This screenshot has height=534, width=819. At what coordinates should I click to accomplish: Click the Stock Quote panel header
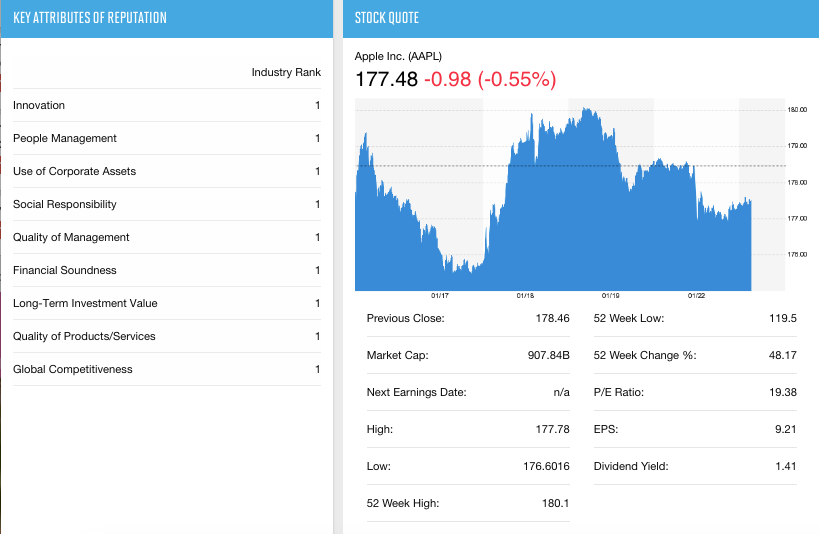(387, 18)
